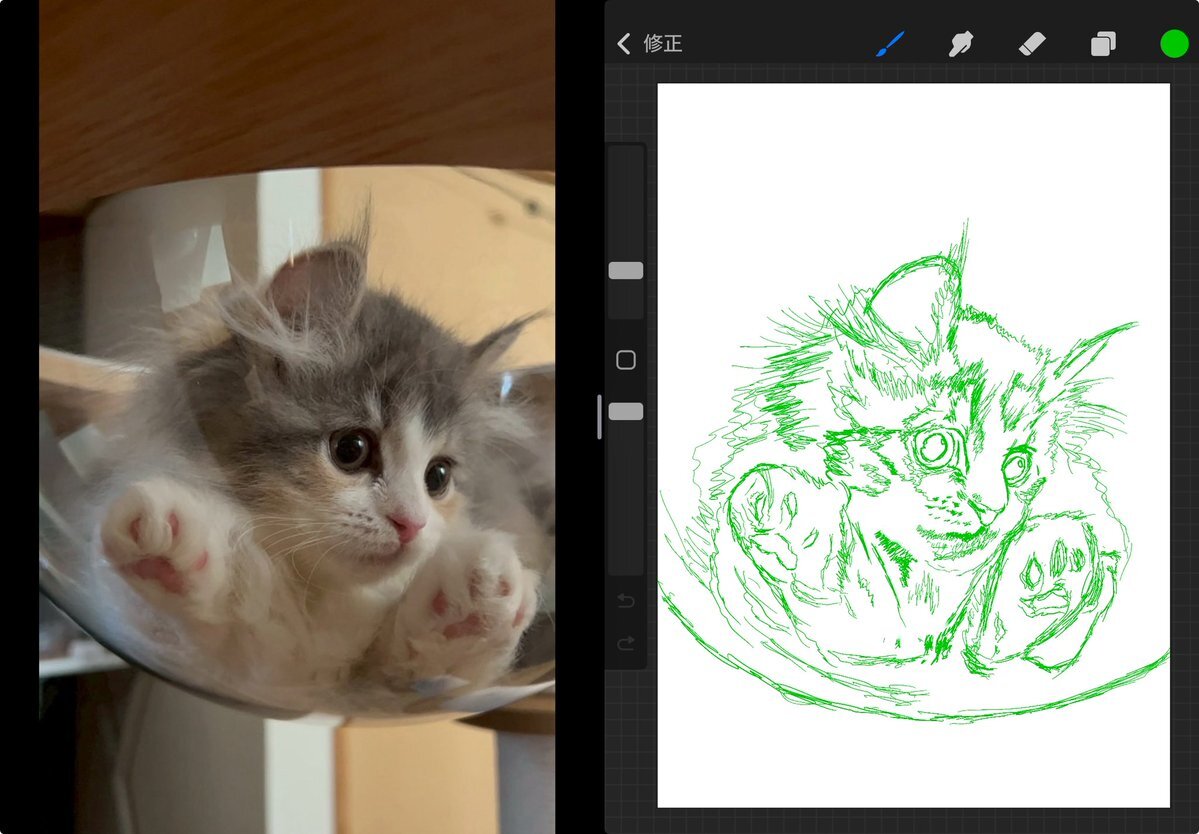Image resolution: width=1199 pixels, height=834 pixels.
Task: Click the kitten reference photo
Action: [297, 417]
